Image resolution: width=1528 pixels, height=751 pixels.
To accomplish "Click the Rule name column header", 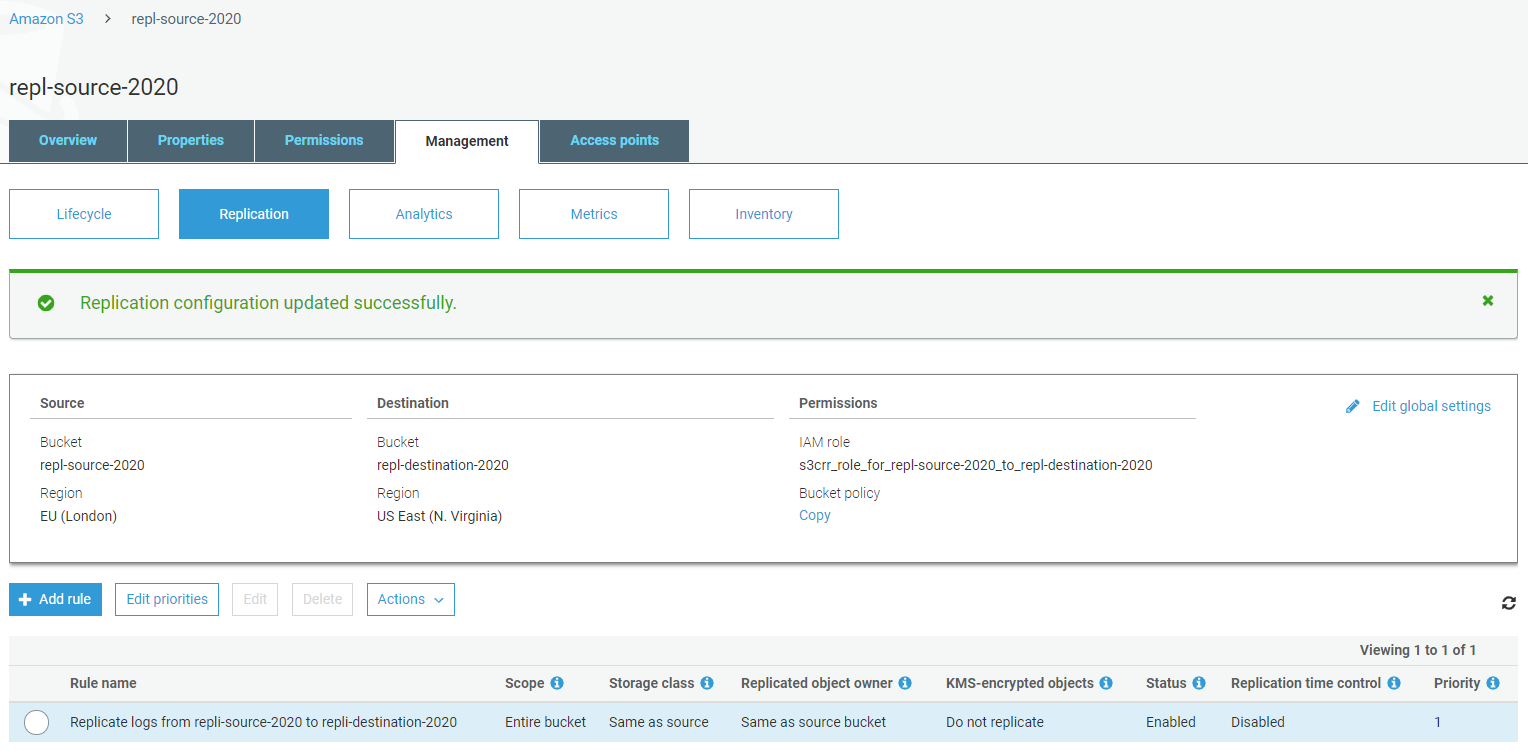I will [103, 683].
